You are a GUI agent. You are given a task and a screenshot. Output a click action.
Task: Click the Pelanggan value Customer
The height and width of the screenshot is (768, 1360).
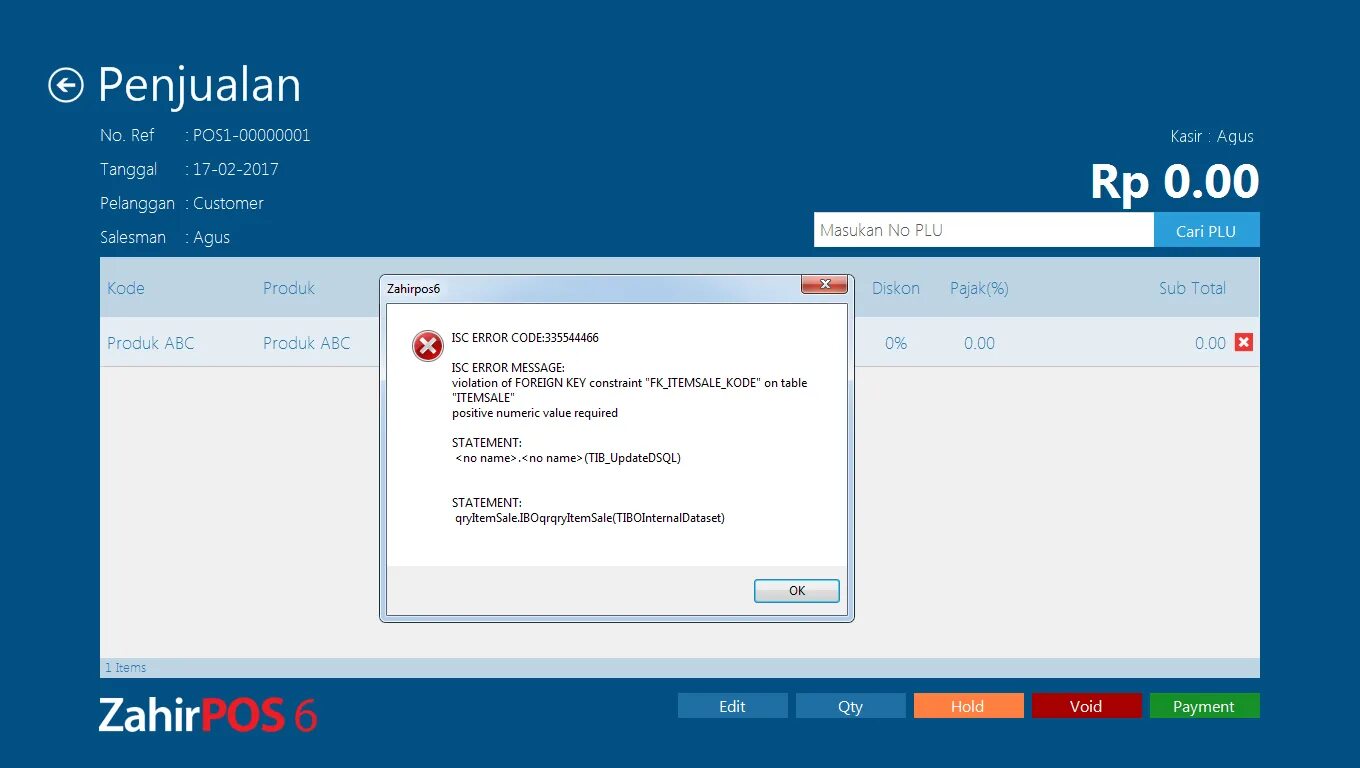(228, 203)
